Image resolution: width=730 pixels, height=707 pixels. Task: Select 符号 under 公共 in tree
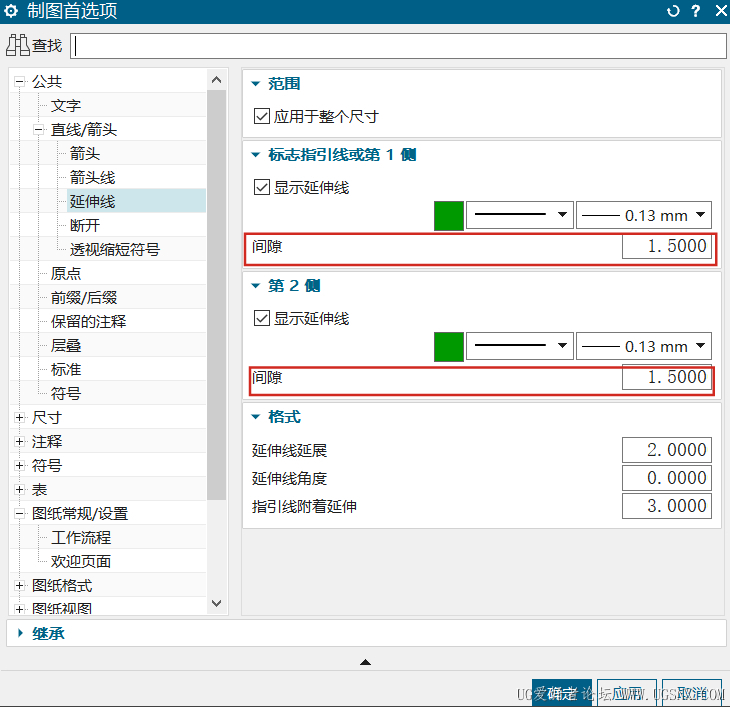[66, 393]
